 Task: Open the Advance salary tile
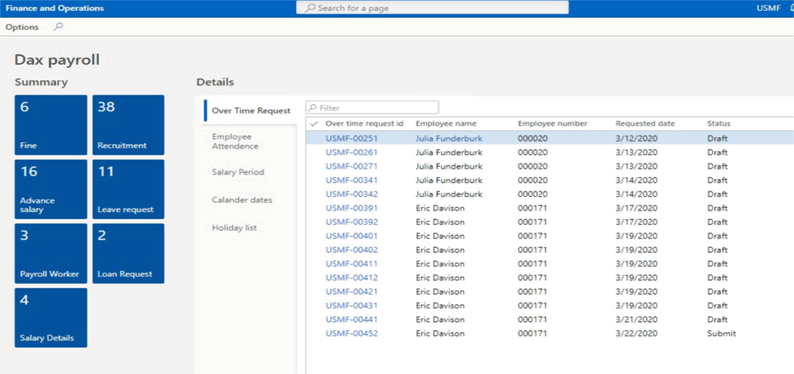[x=51, y=189]
